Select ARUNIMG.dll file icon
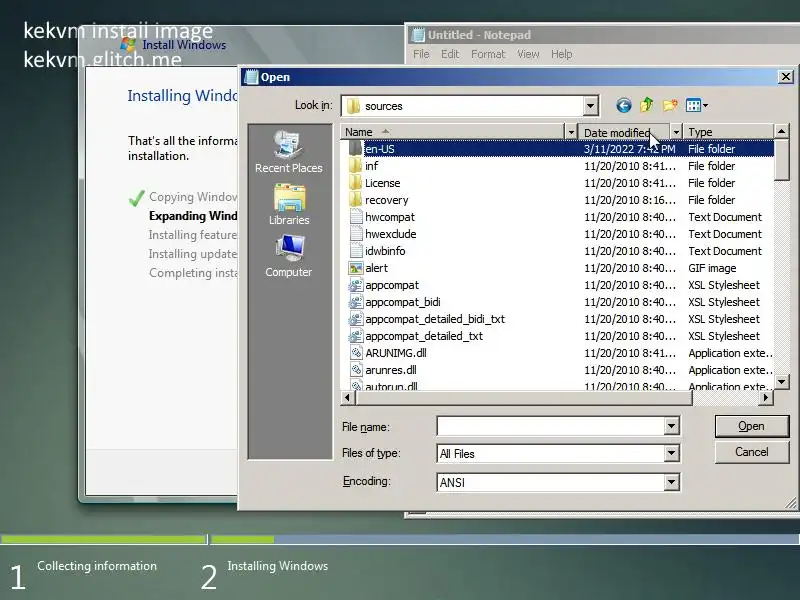The image size is (800, 600). click(356, 353)
